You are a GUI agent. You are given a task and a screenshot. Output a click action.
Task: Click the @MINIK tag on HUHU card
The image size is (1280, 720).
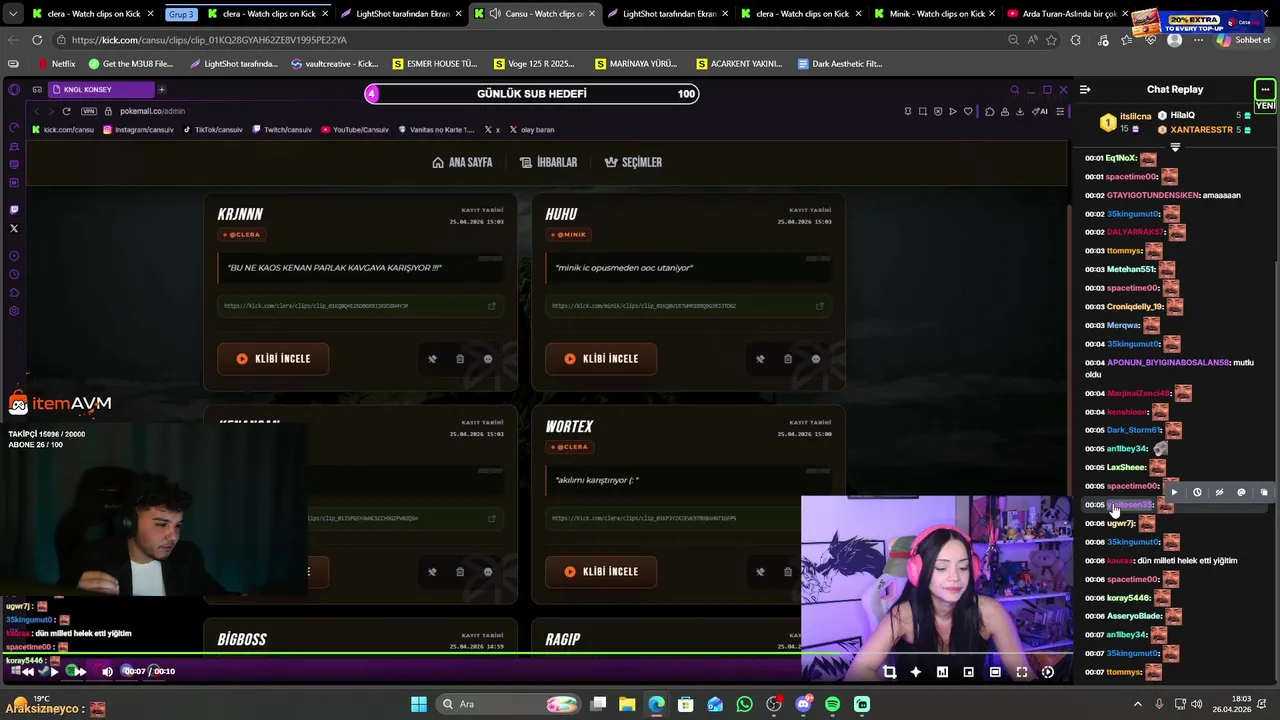click(x=568, y=235)
